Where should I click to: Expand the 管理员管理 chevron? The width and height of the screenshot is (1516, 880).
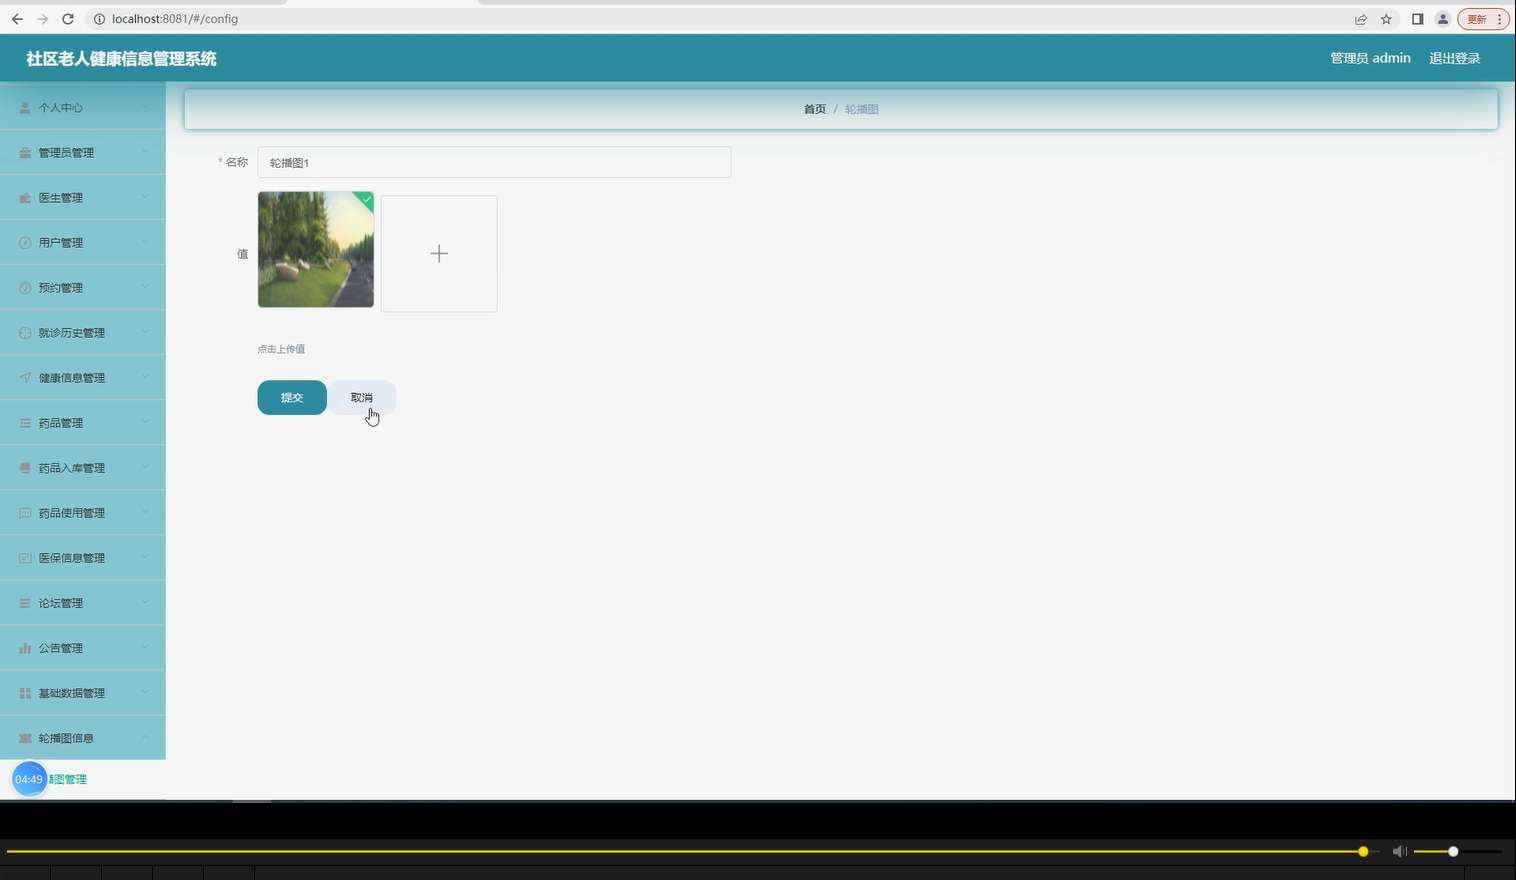[146, 153]
